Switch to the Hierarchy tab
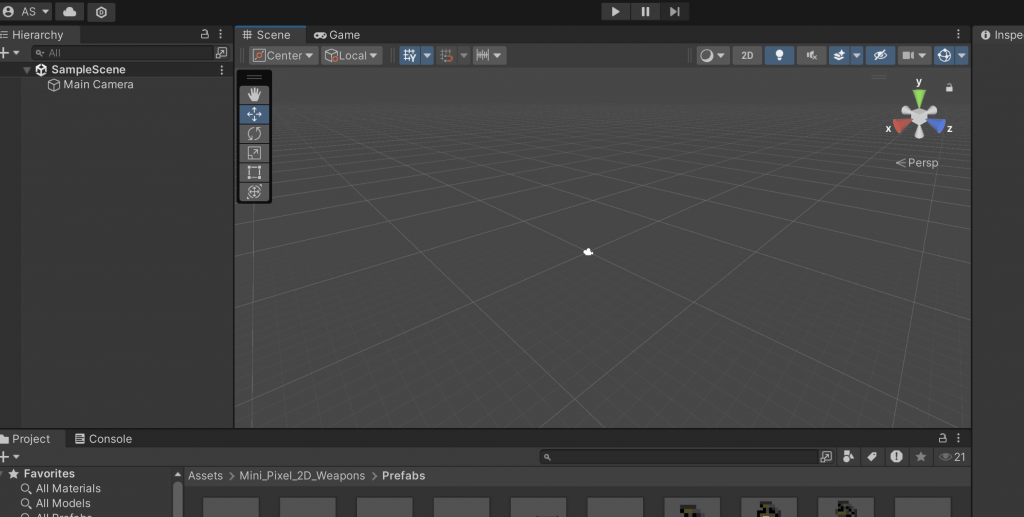Viewport: 1024px width, 517px height. tap(37, 35)
